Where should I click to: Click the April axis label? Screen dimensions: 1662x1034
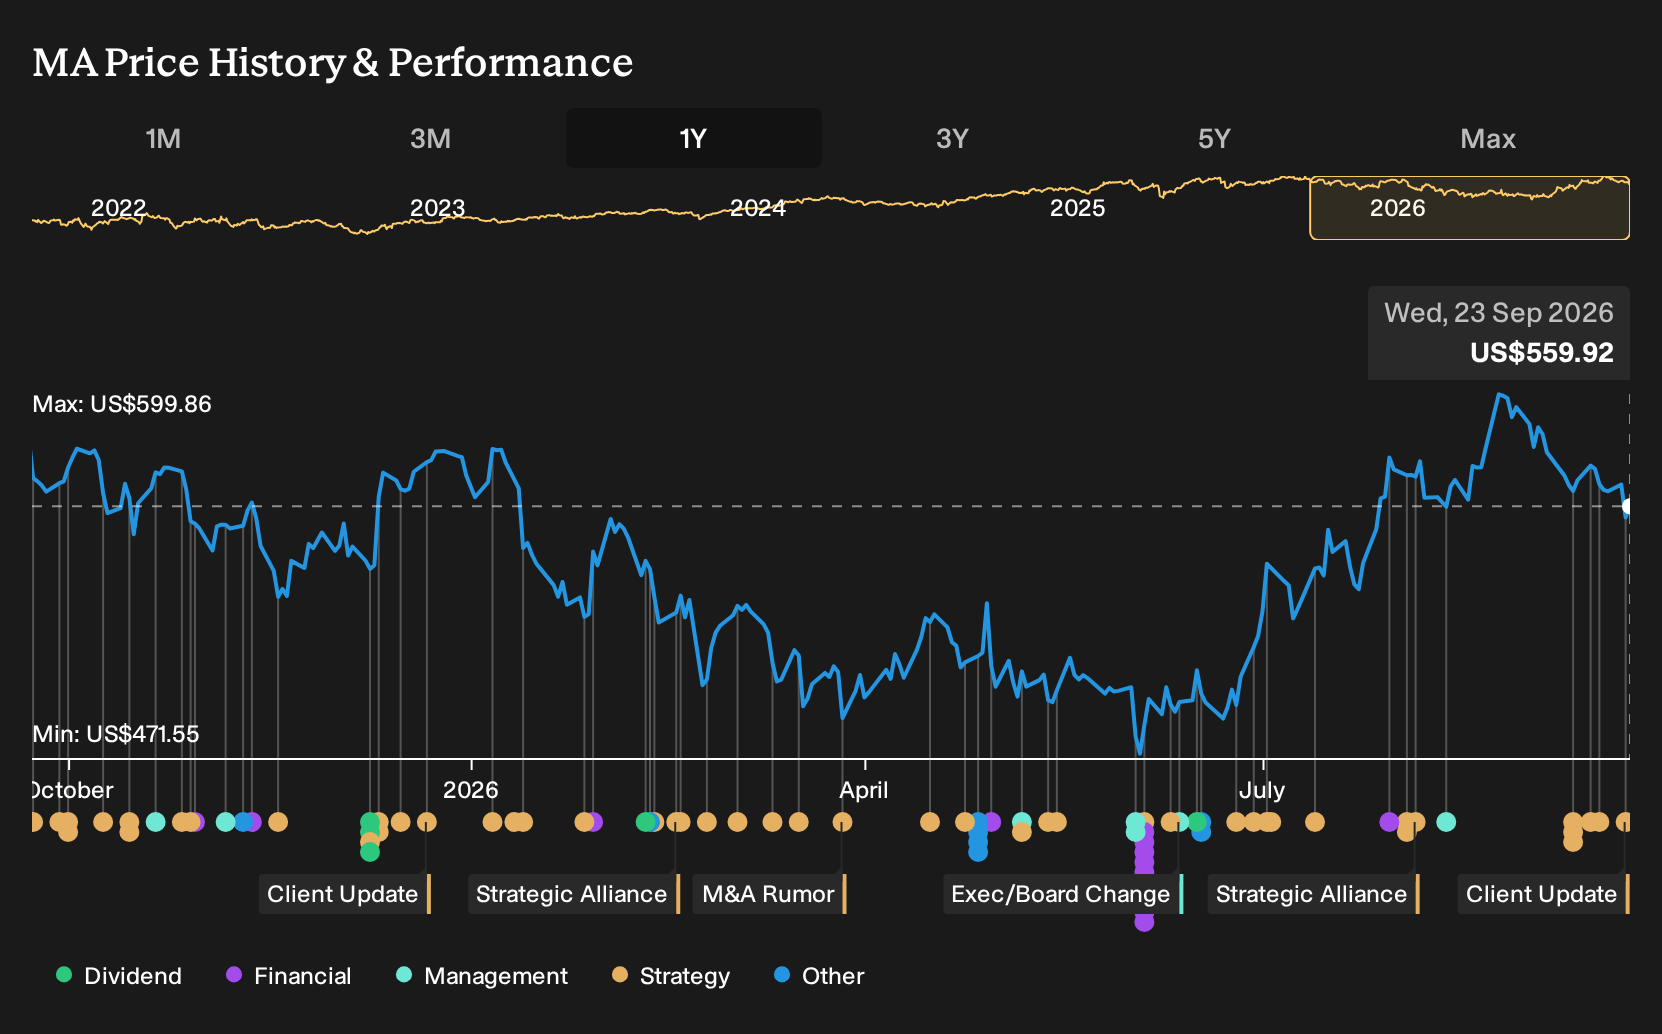click(864, 790)
